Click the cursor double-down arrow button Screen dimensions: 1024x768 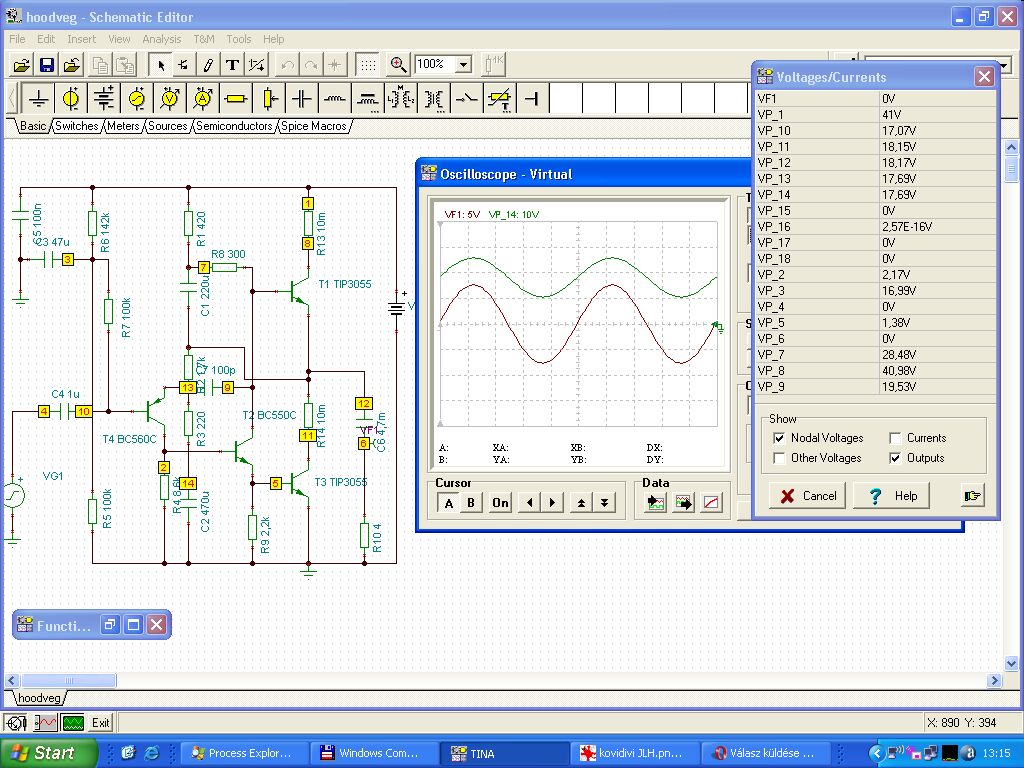coord(604,503)
